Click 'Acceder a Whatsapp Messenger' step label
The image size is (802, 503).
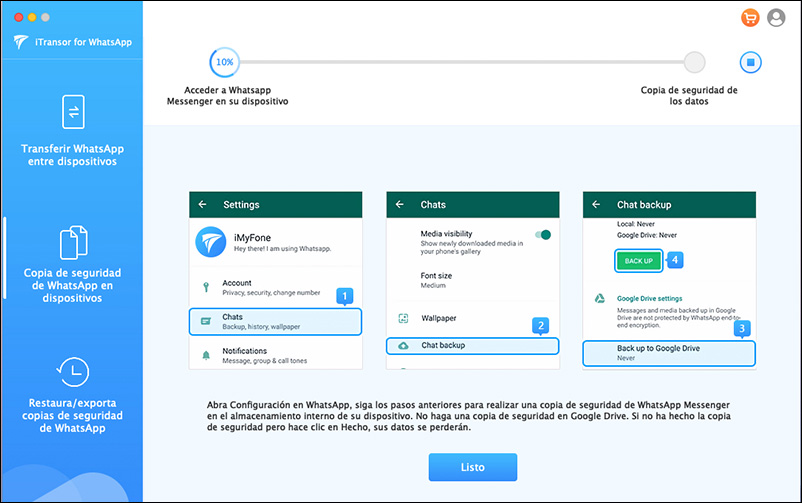228,96
